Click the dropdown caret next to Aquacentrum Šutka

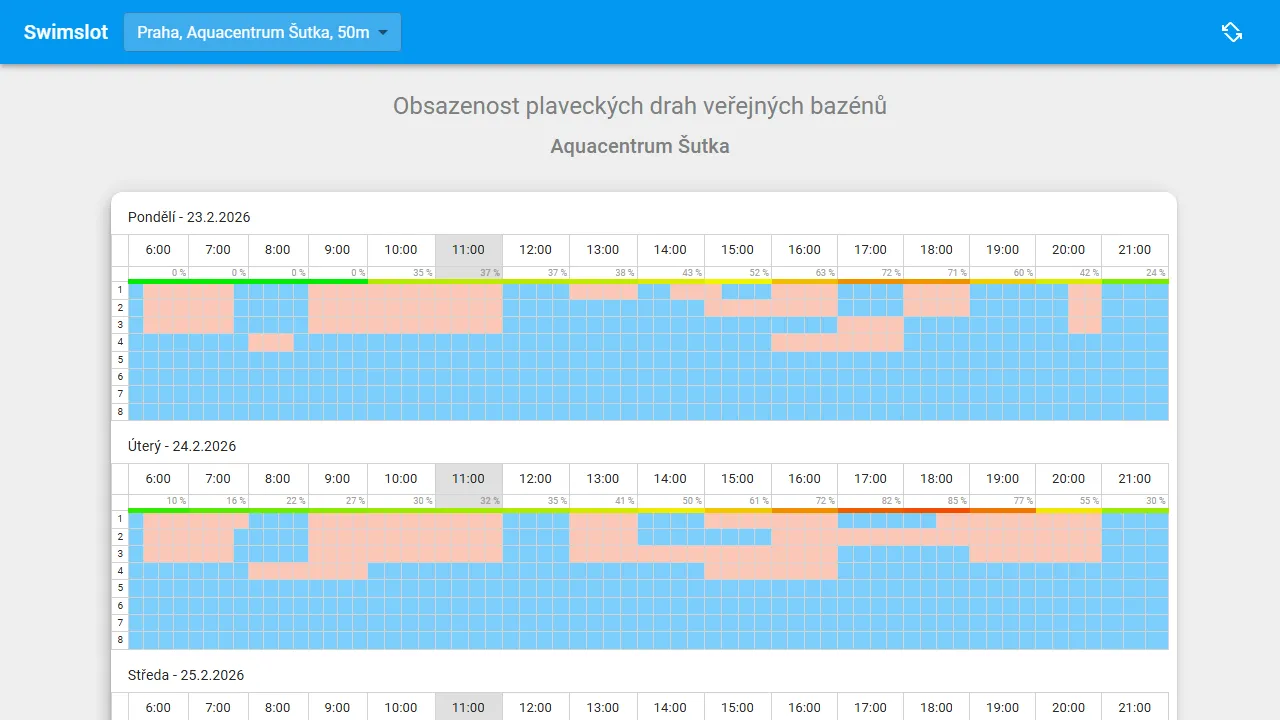click(383, 32)
